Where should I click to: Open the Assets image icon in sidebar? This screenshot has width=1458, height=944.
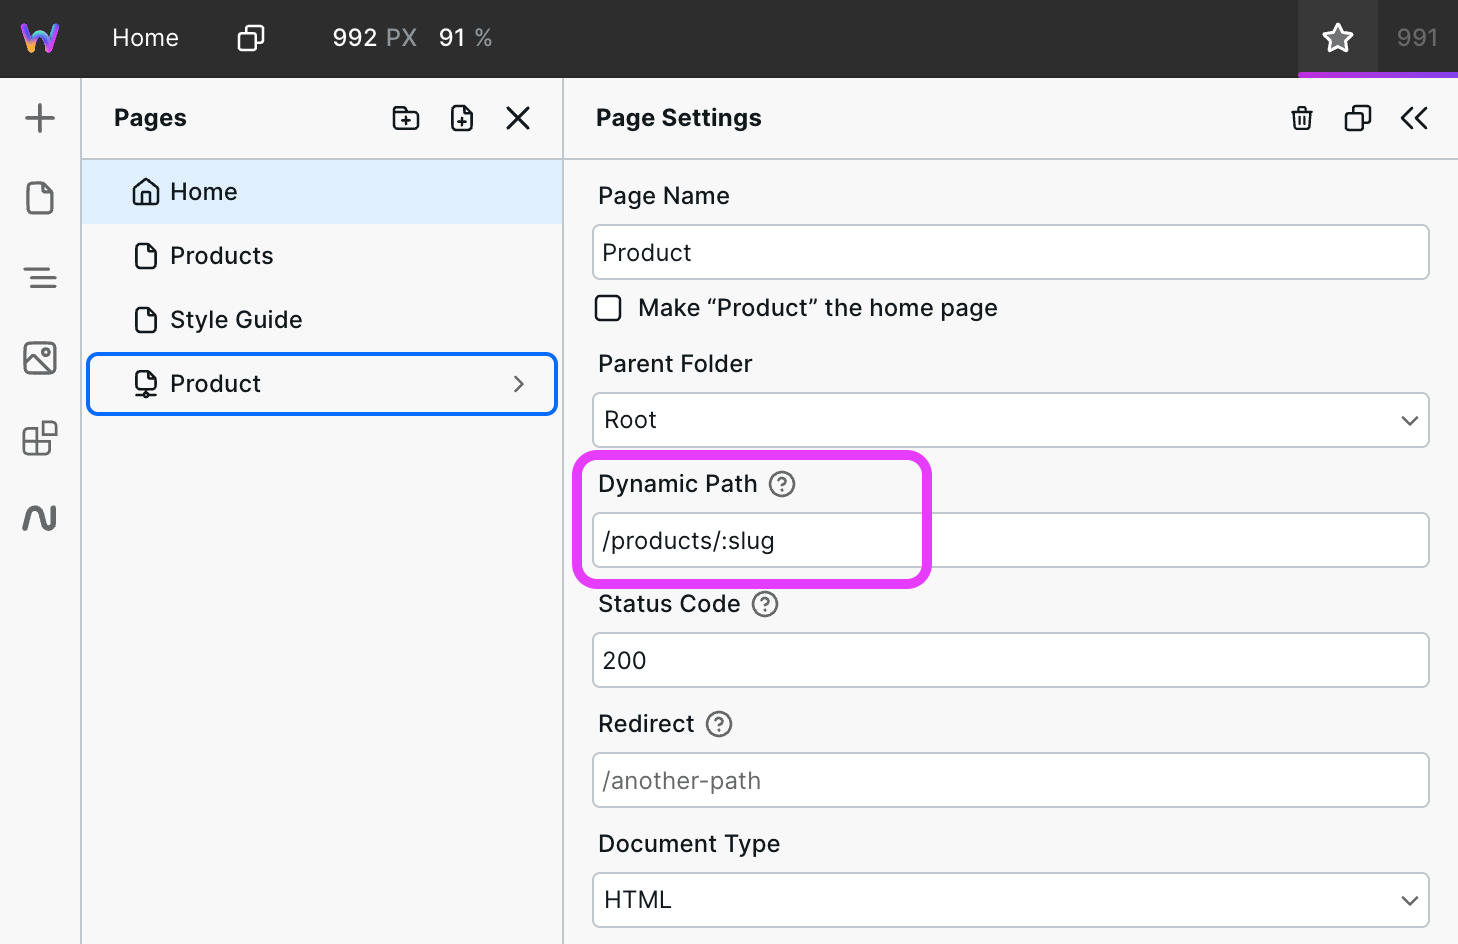[40, 358]
